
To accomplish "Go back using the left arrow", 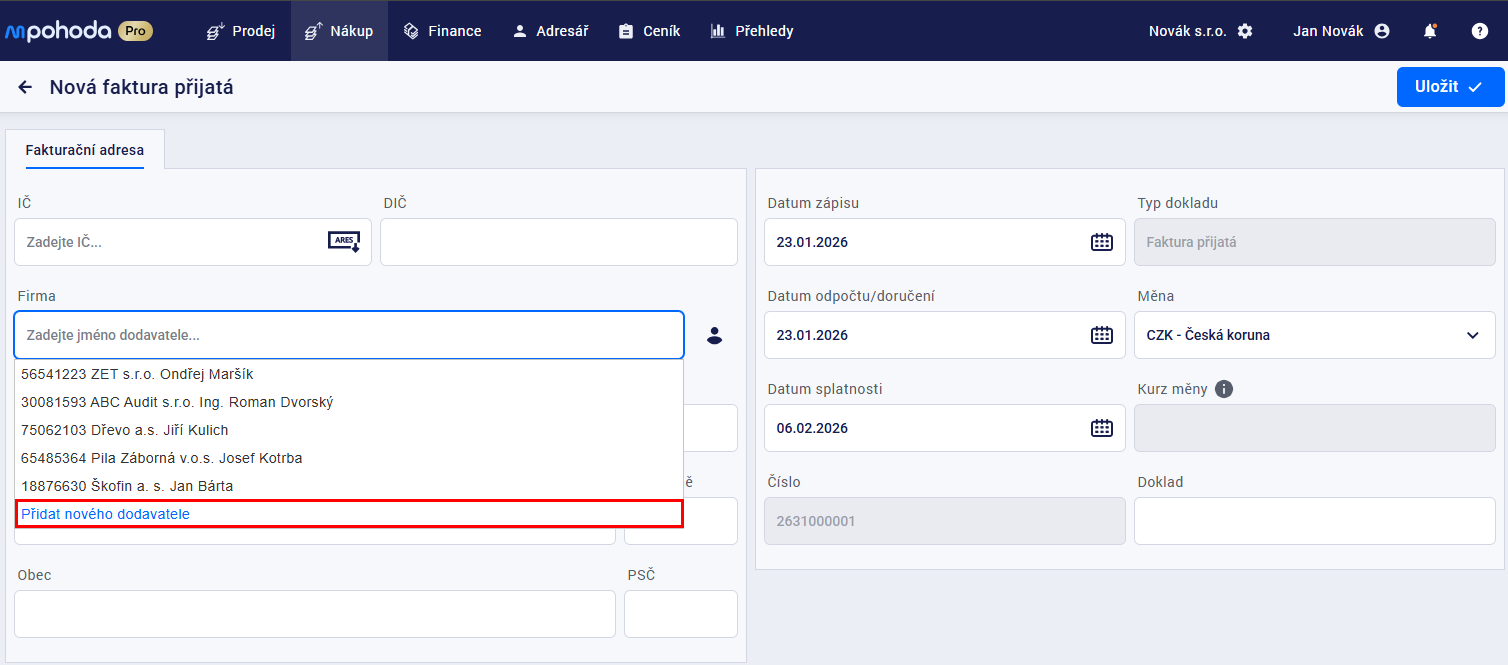I will pyautogui.click(x=25, y=88).
